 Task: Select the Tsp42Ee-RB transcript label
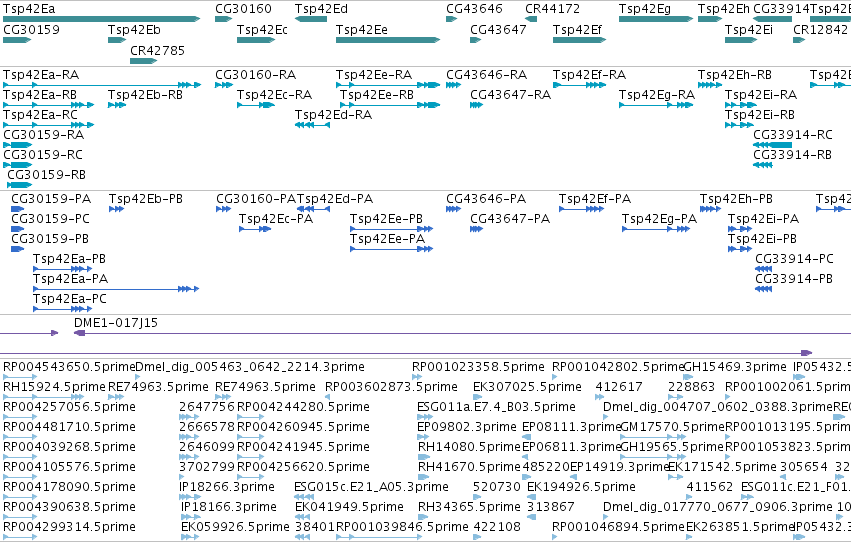377,94
